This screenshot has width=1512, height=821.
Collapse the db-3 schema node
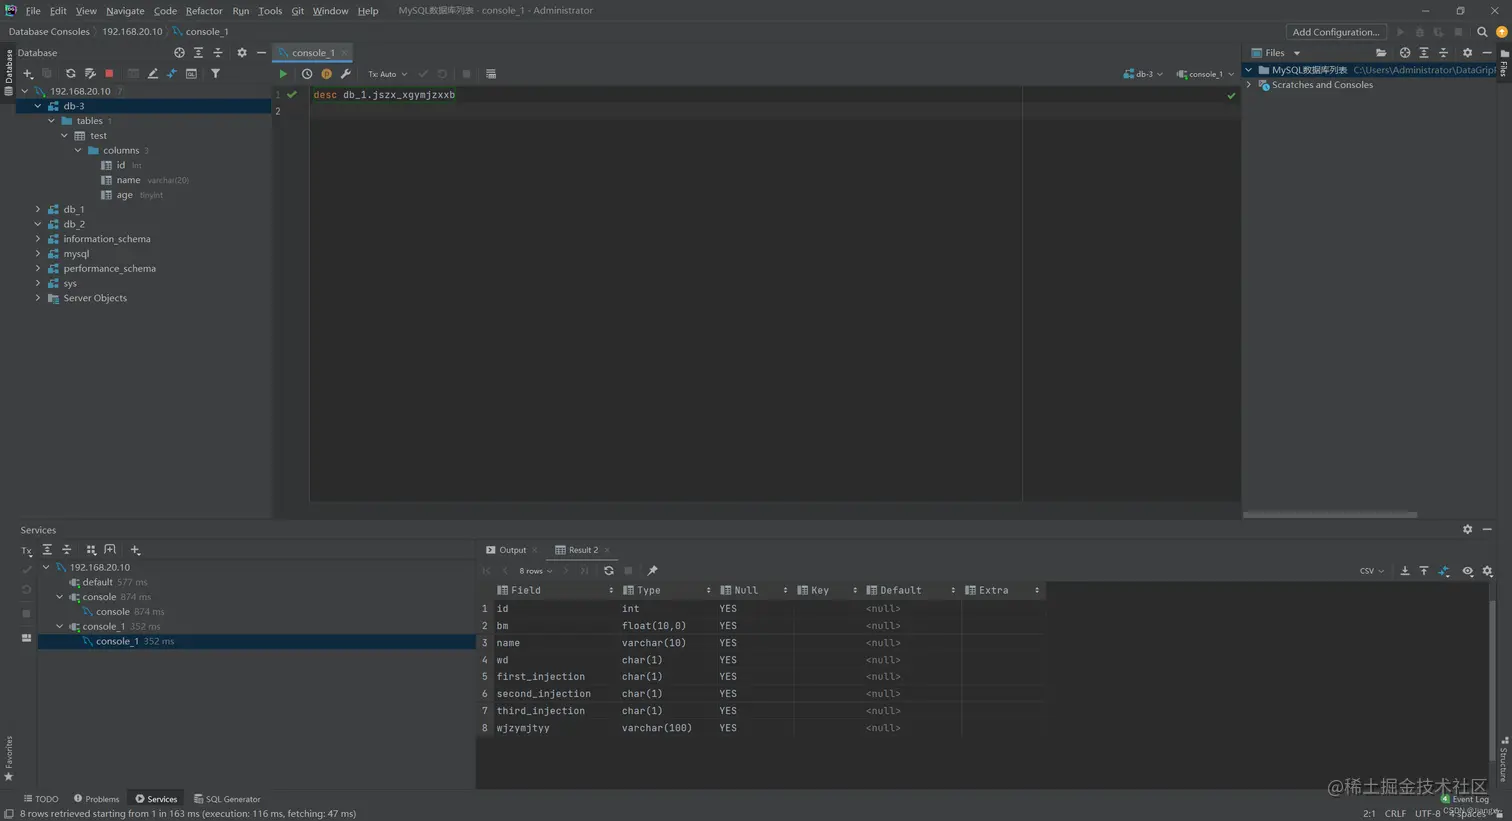(x=38, y=106)
